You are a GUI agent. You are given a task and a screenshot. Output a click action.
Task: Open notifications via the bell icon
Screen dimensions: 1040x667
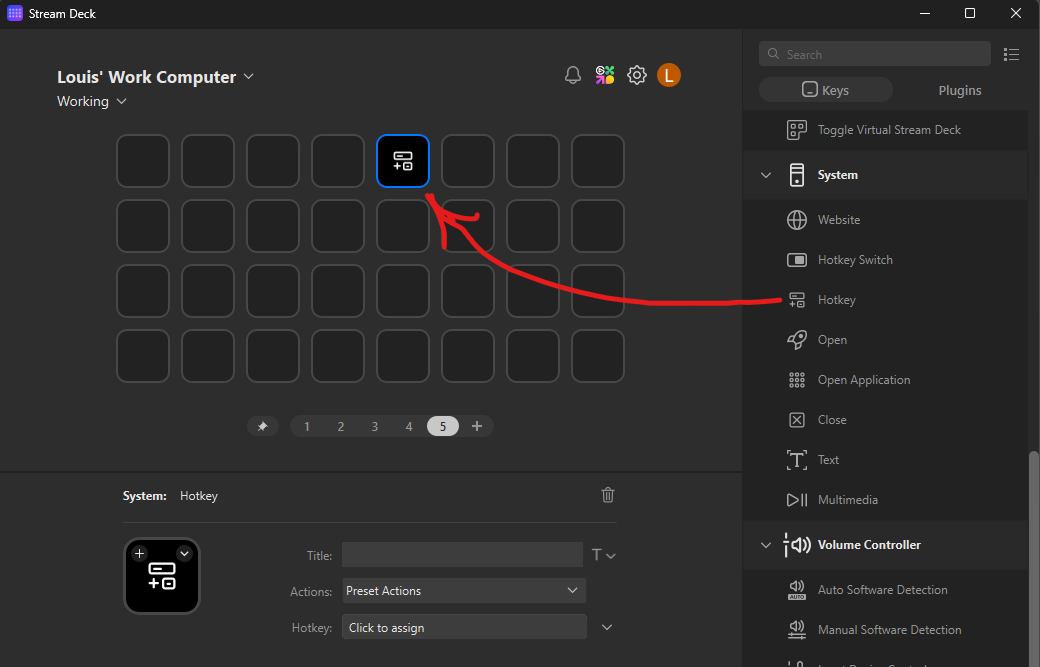point(572,74)
